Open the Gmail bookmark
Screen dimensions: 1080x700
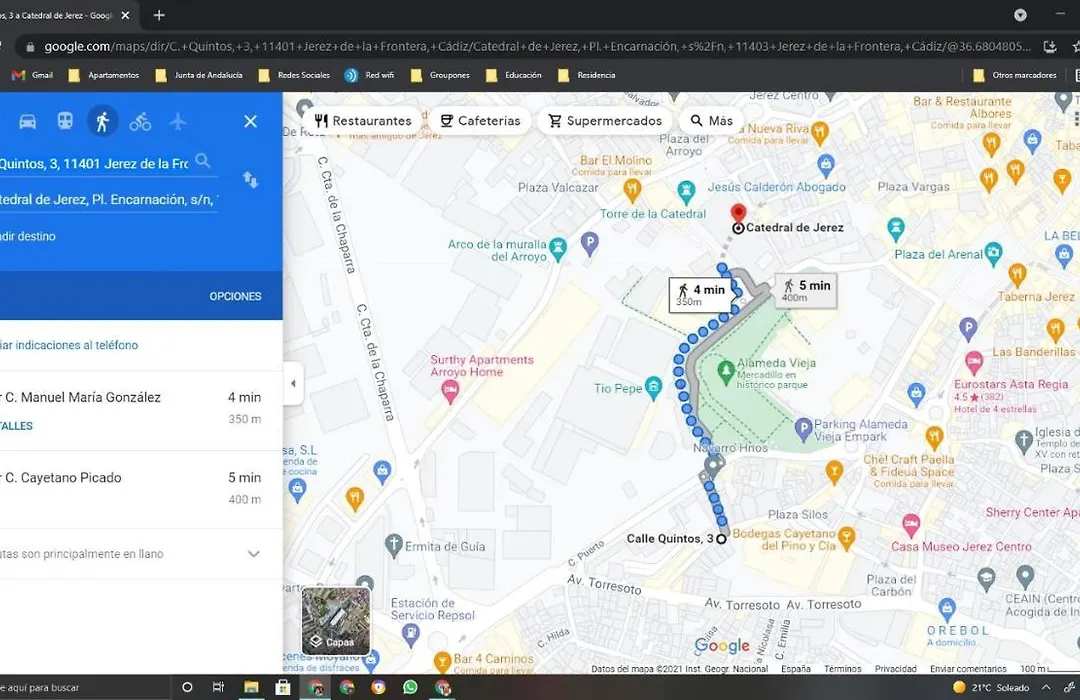(33, 75)
